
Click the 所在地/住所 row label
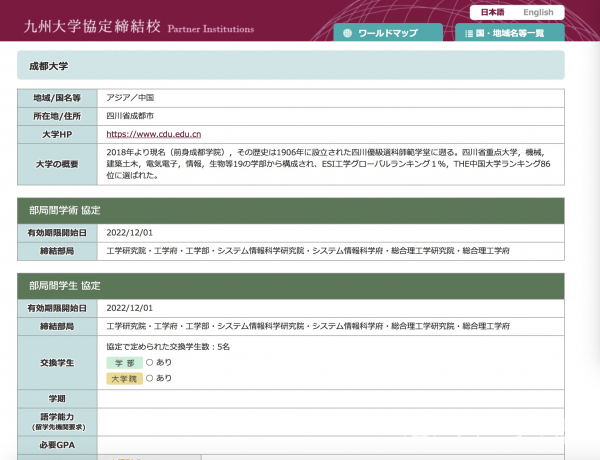tap(57, 116)
